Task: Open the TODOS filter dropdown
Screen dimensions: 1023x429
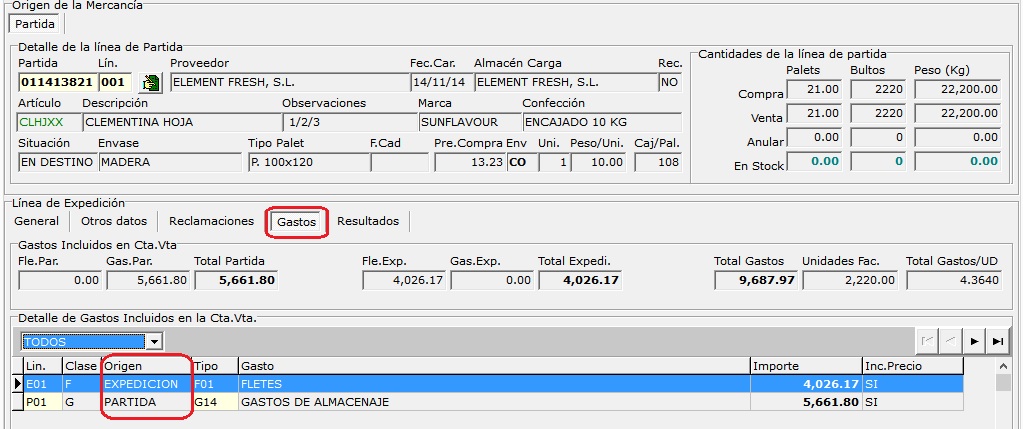Action: coord(154,342)
